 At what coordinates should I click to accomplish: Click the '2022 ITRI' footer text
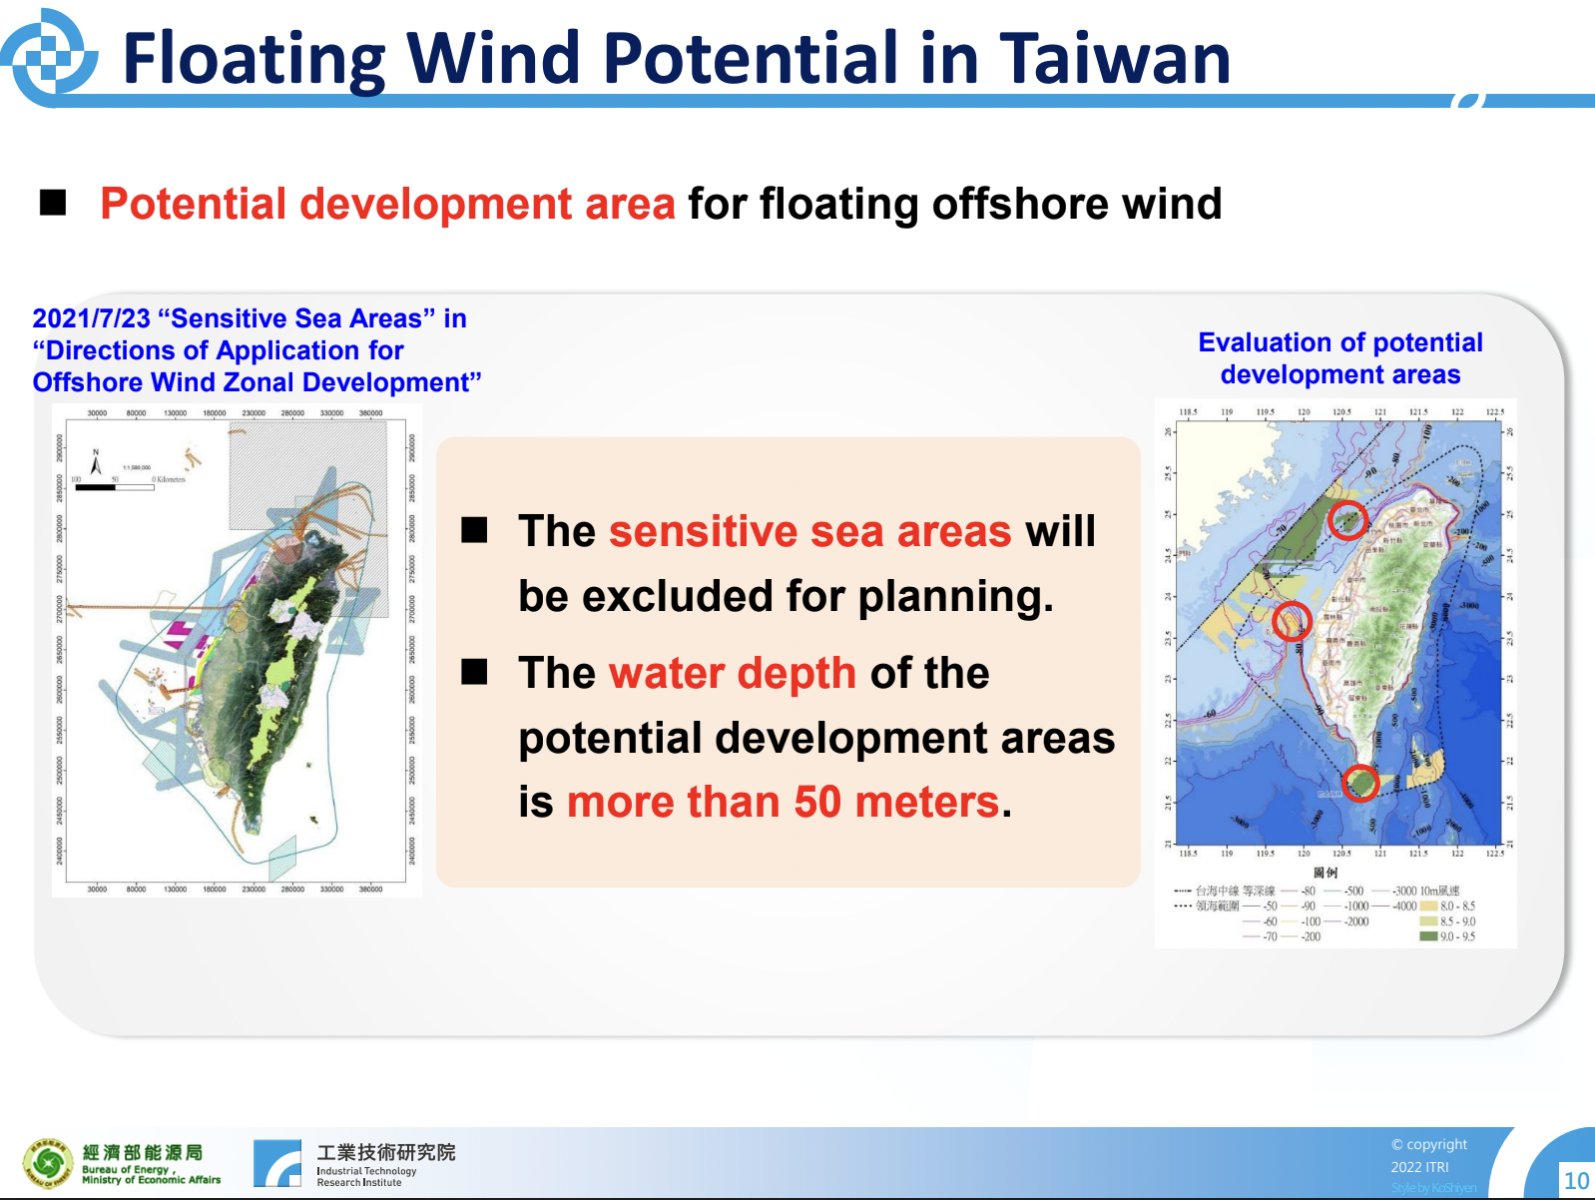pos(1419,1167)
